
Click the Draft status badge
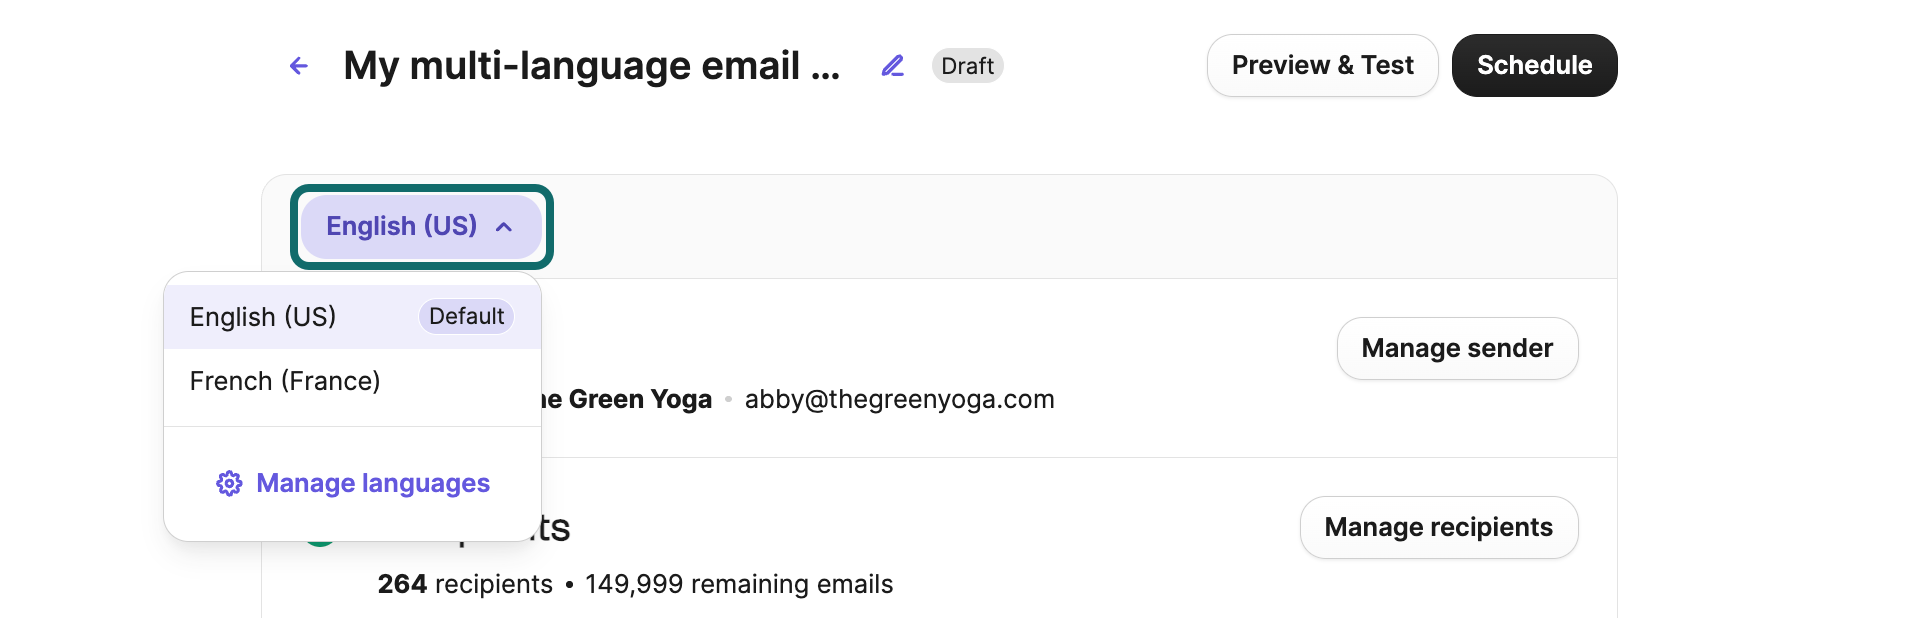[x=967, y=66]
